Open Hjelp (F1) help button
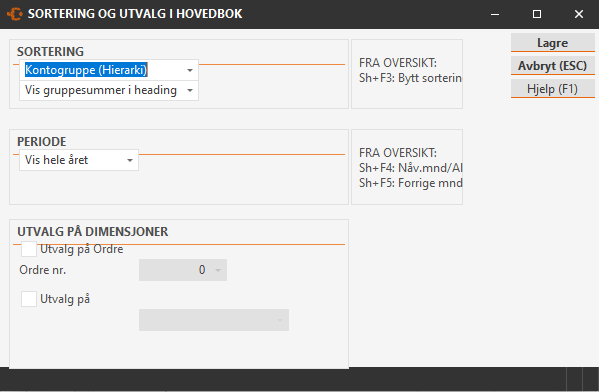The image size is (599, 392). 552,89
